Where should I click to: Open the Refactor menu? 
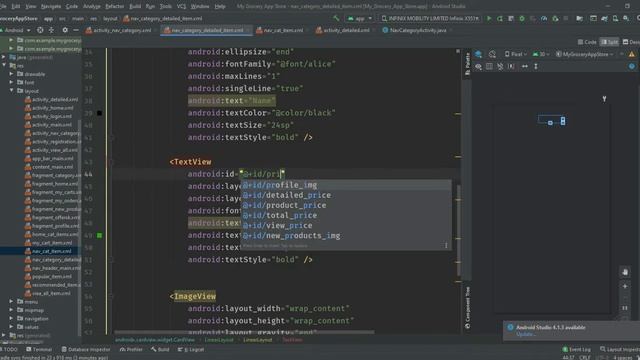tap(114, 6)
